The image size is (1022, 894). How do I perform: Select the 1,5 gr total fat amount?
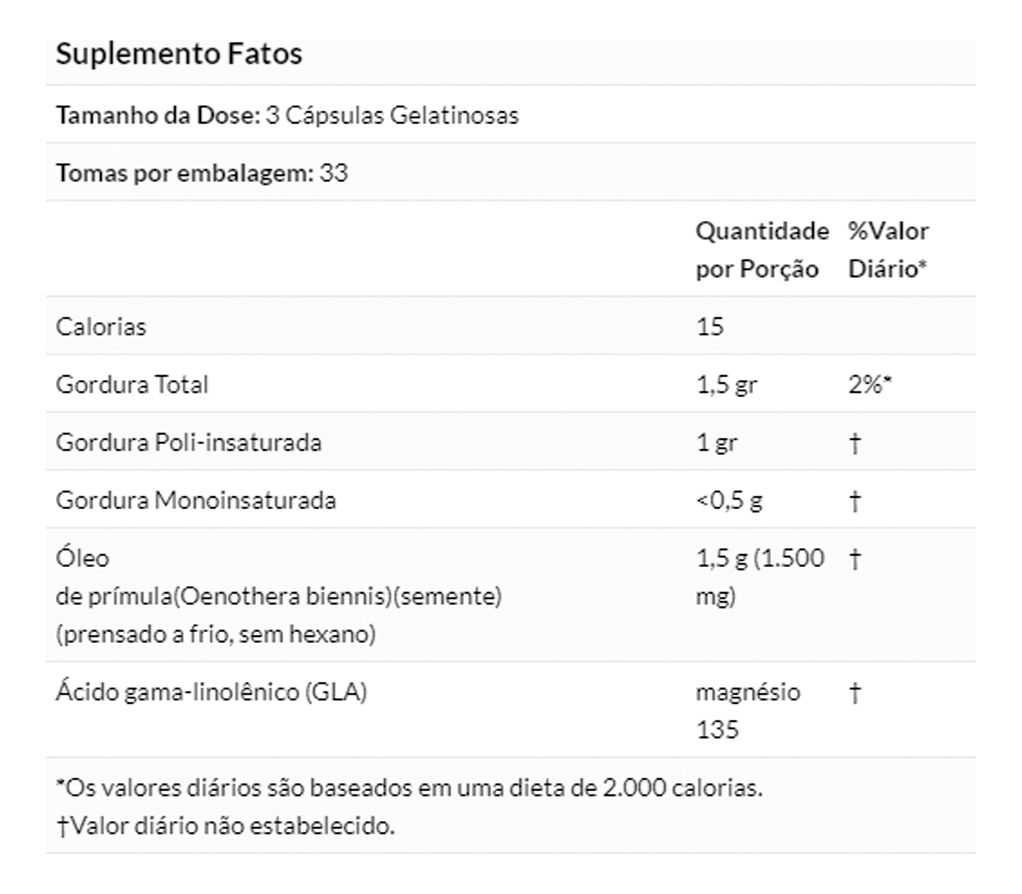click(726, 385)
